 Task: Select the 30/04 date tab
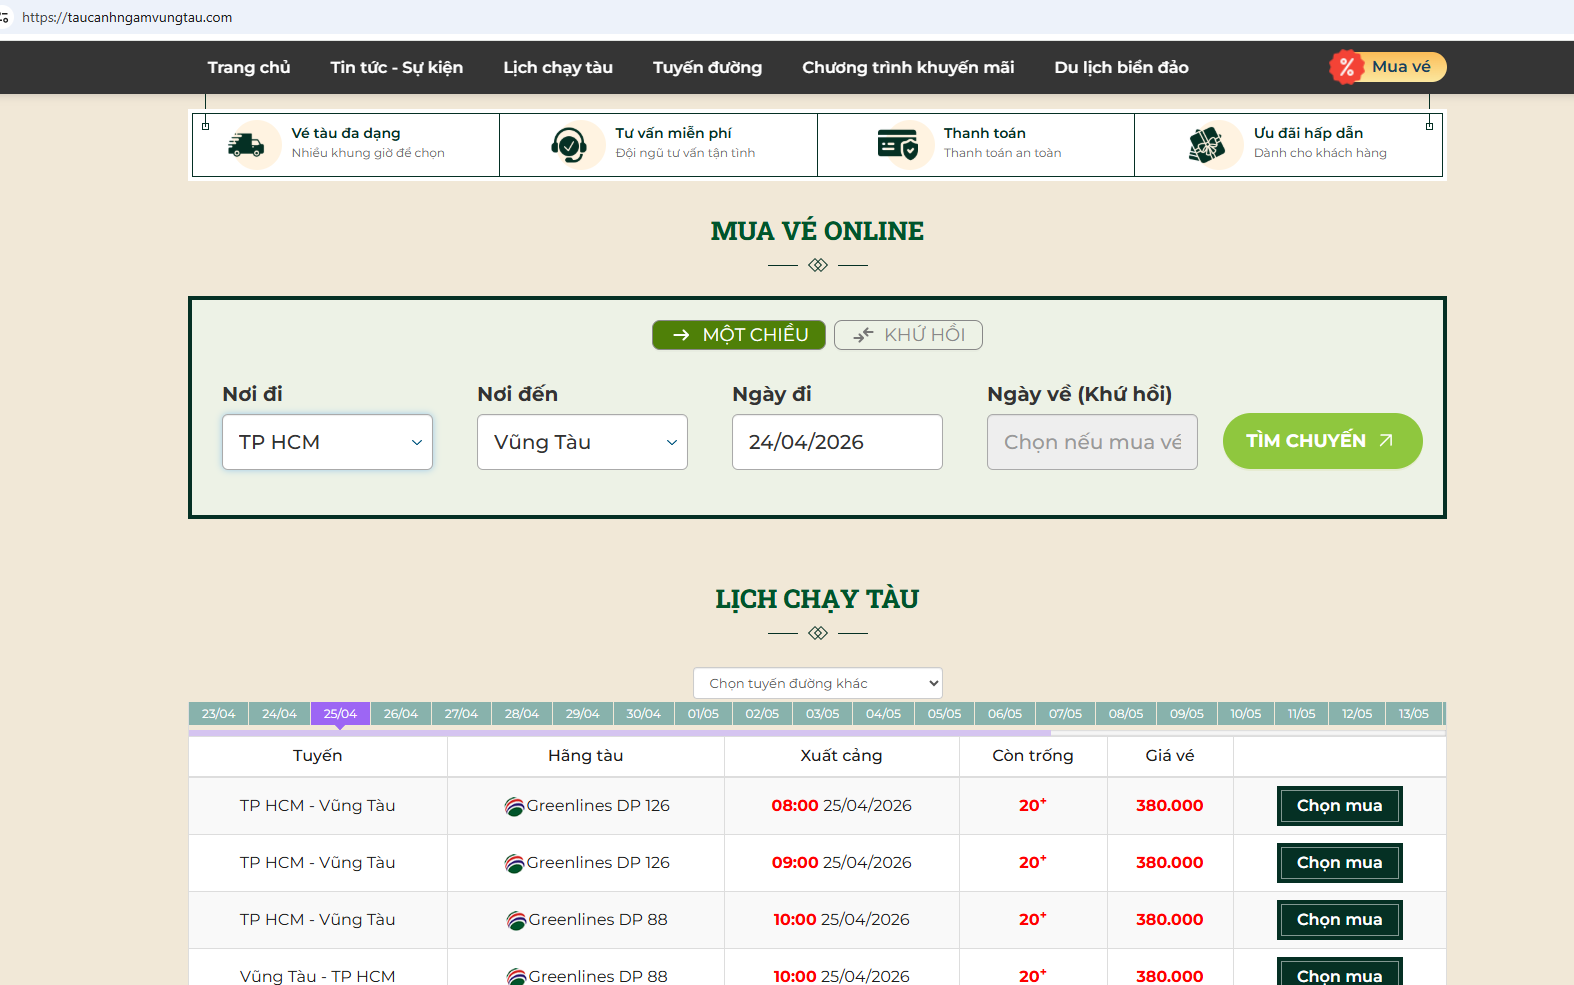pyautogui.click(x=643, y=713)
